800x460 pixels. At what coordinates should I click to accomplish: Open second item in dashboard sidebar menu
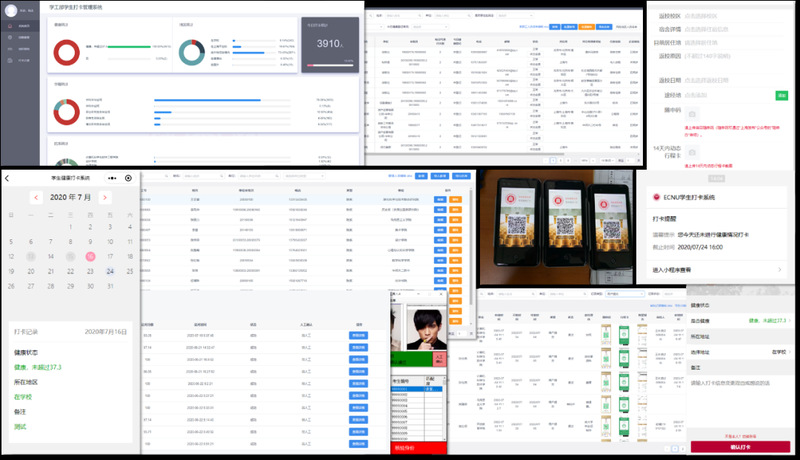click(20, 36)
